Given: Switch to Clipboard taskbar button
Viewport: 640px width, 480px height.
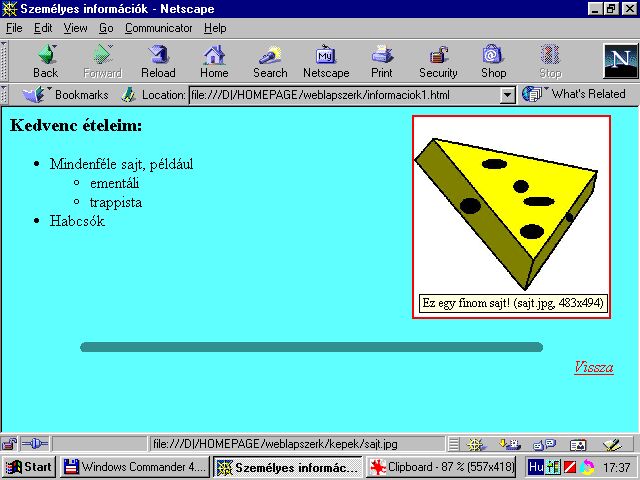Looking at the screenshot, I should pos(441,467).
